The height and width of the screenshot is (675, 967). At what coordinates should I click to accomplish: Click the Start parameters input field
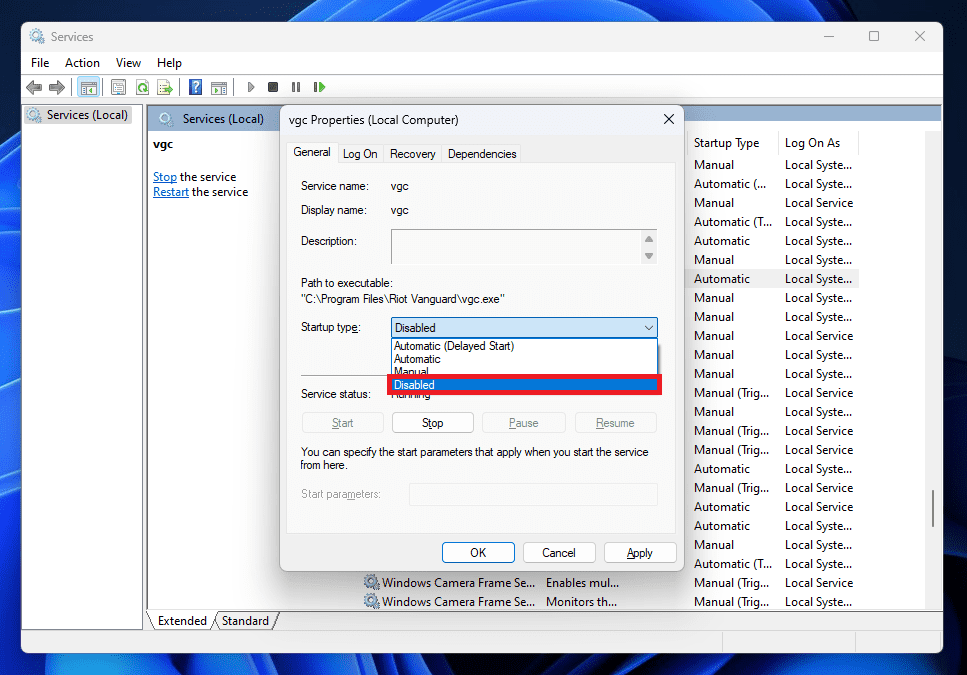(533, 494)
